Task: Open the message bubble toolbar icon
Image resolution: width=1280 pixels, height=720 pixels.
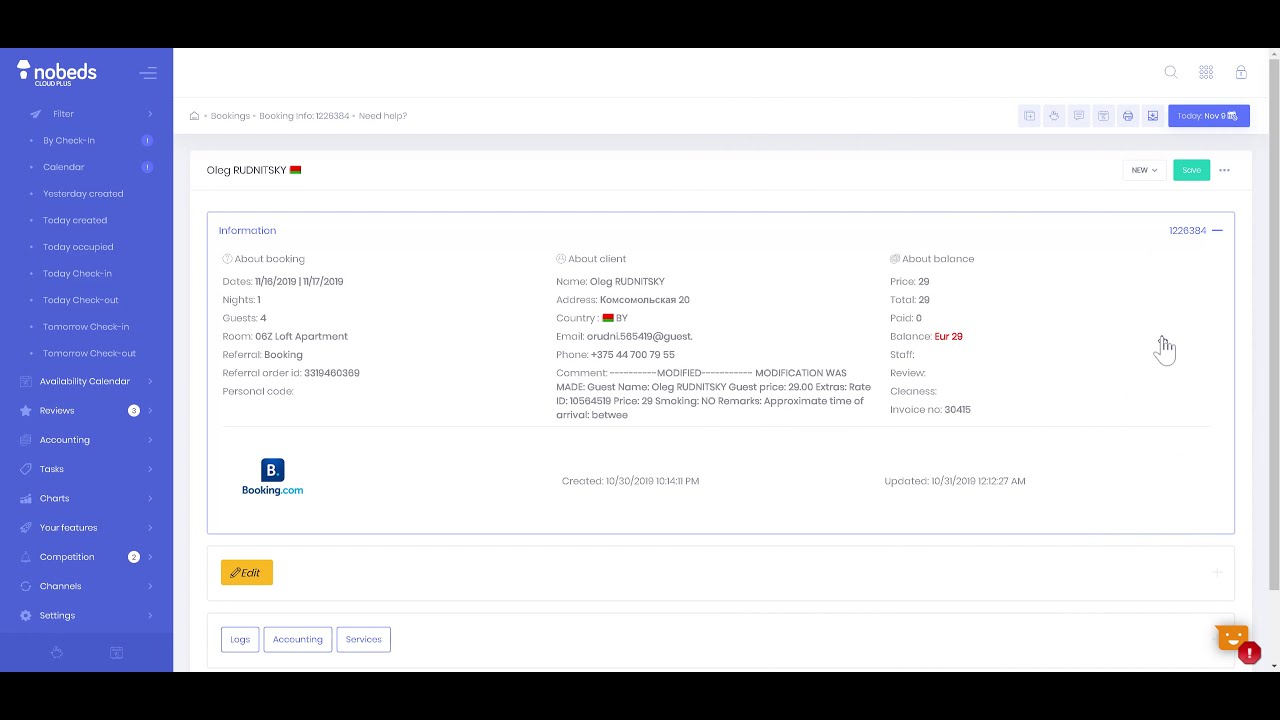Action: tap(1079, 116)
